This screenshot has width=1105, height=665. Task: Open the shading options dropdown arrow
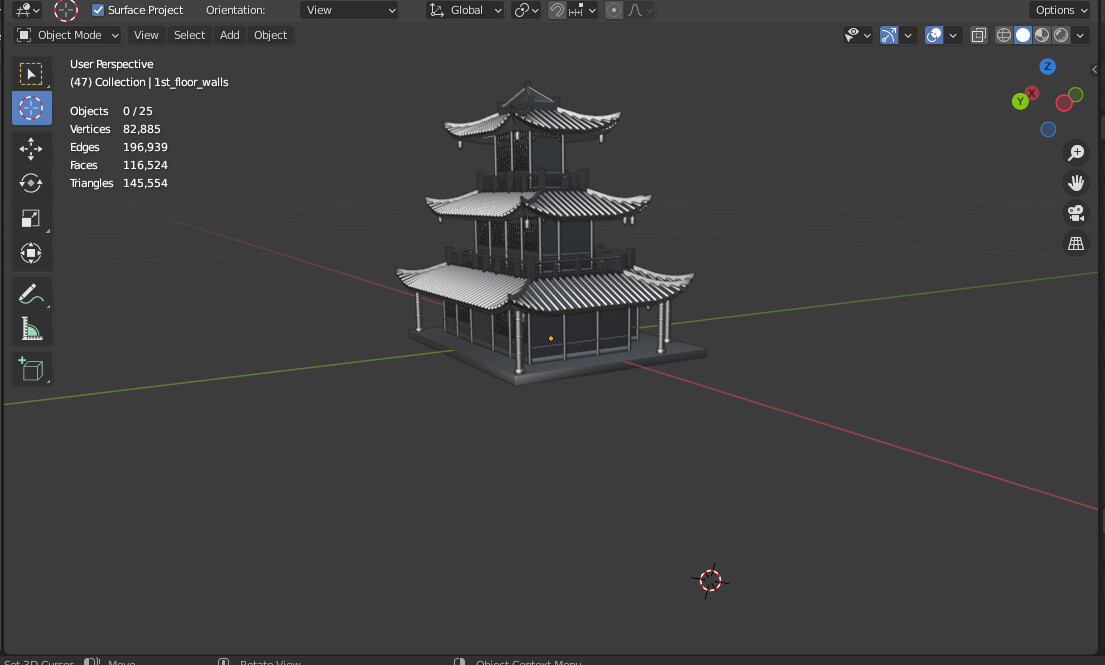pos(1080,35)
